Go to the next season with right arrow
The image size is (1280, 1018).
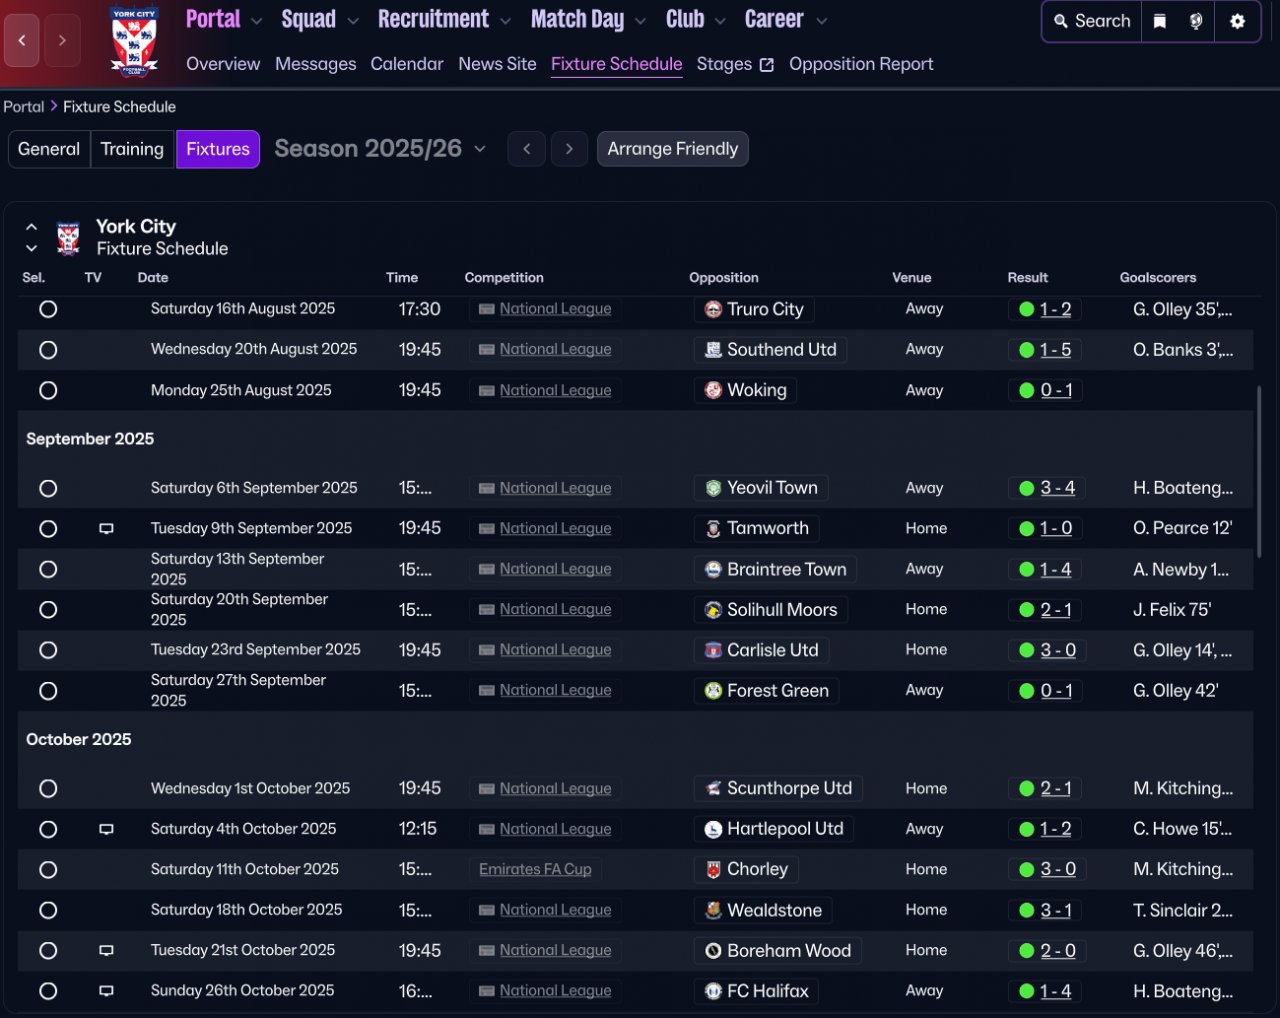pyautogui.click(x=569, y=149)
